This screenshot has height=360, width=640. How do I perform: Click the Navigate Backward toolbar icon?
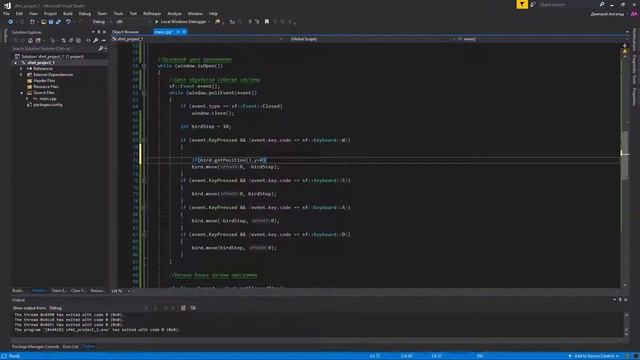point(11,22)
